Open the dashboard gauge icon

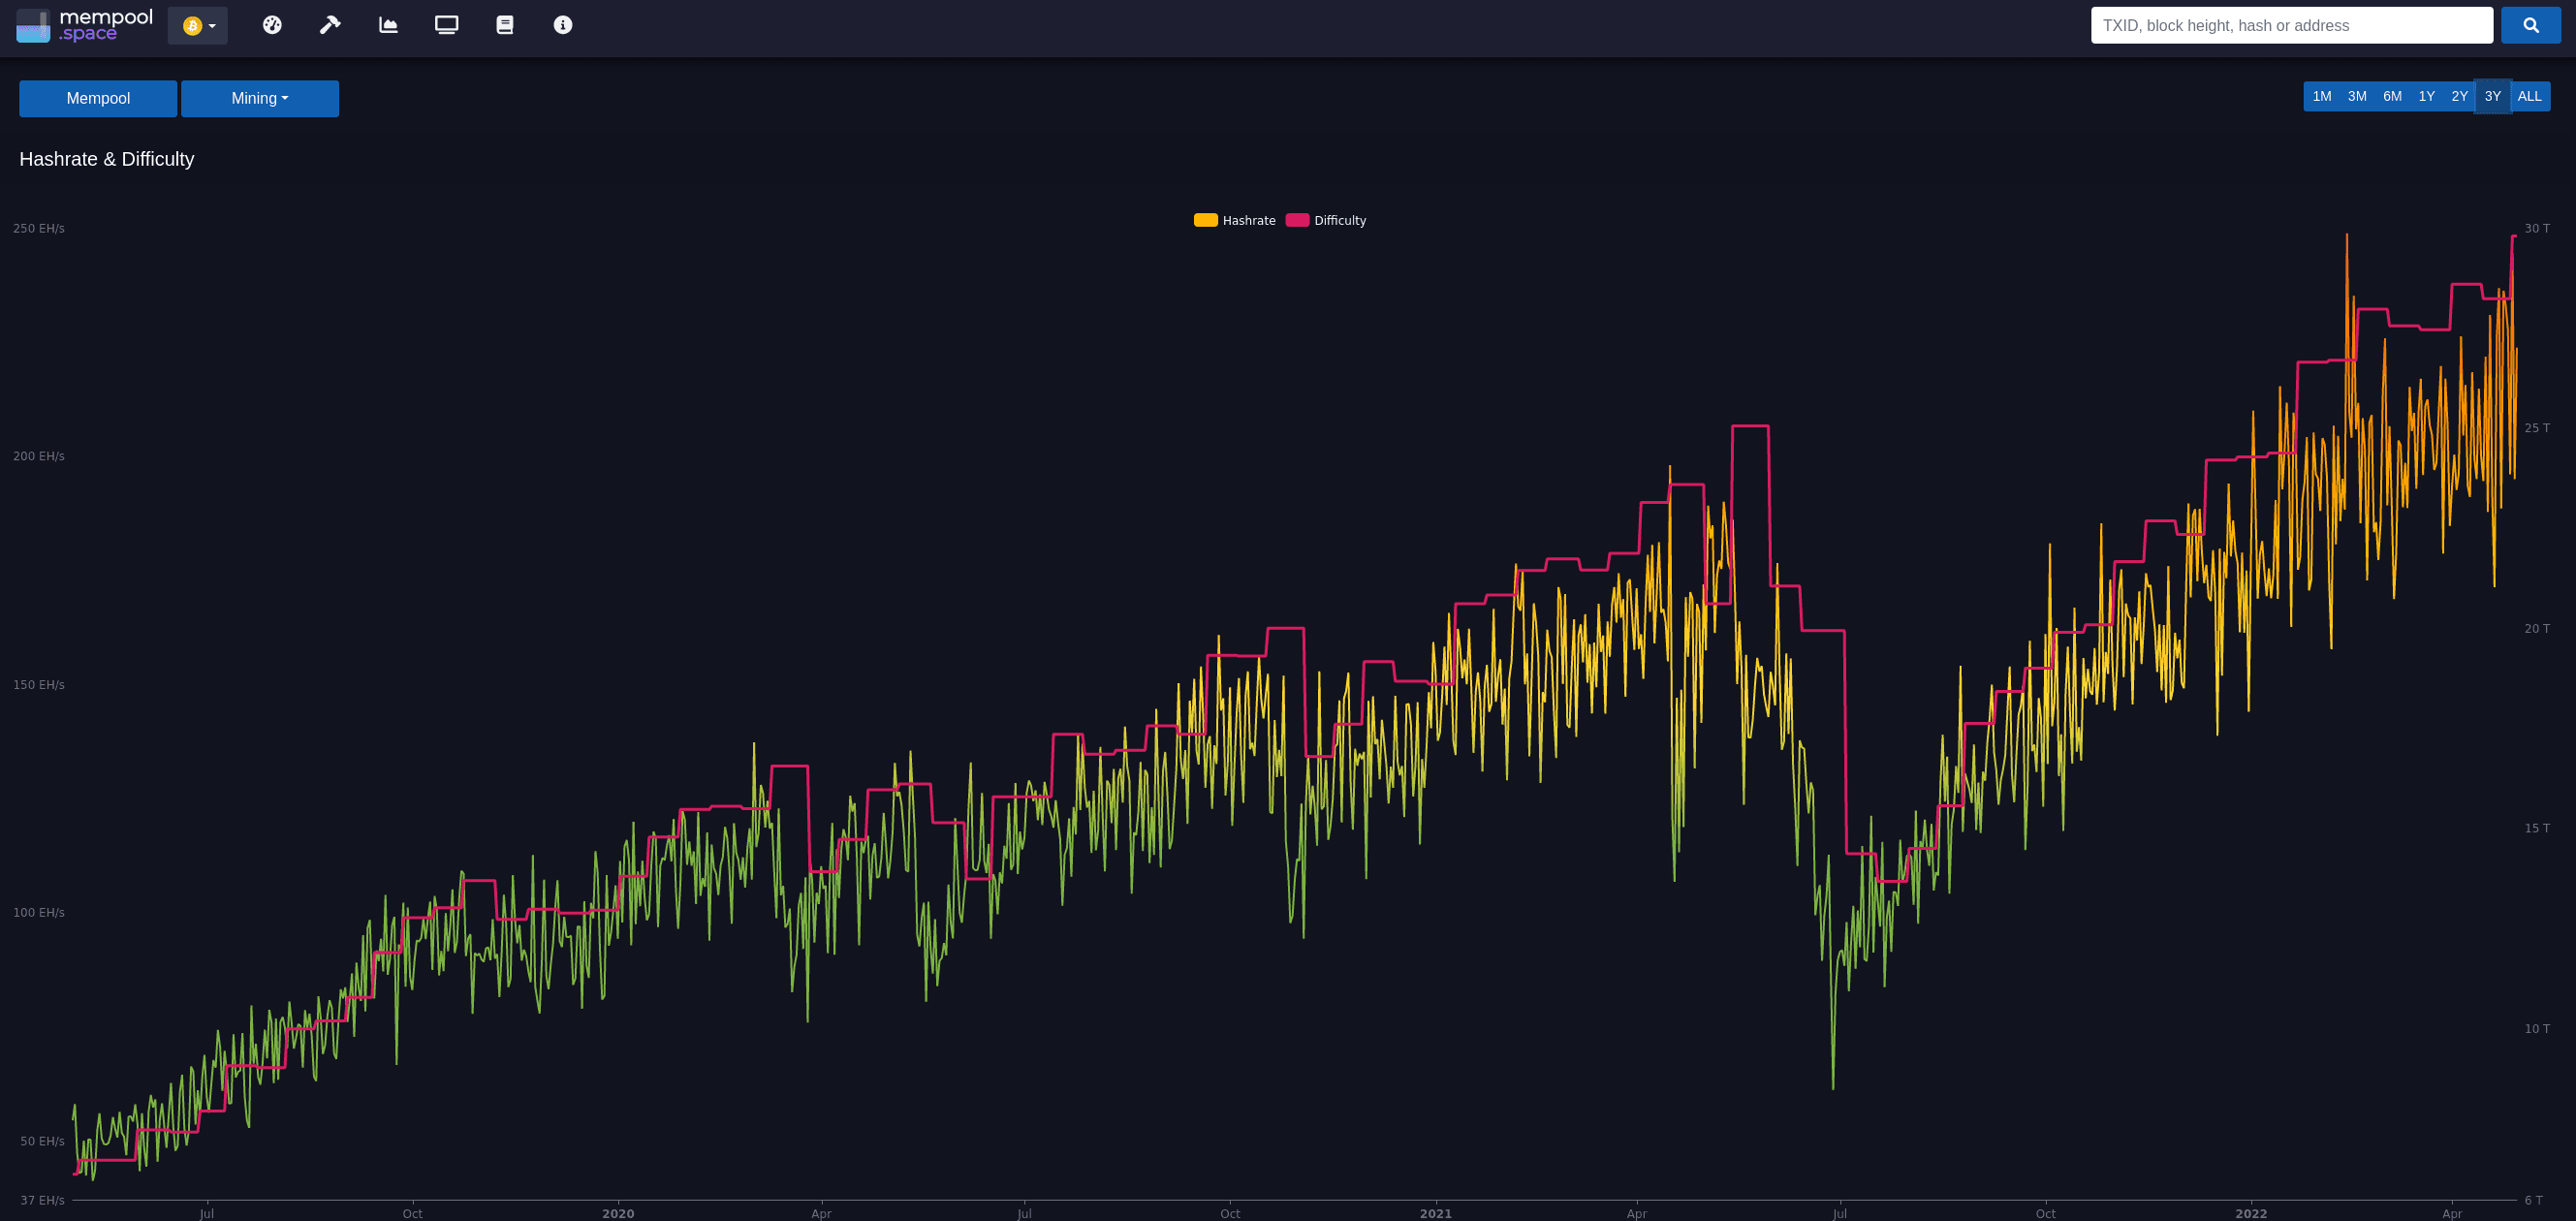(x=272, y=25)
